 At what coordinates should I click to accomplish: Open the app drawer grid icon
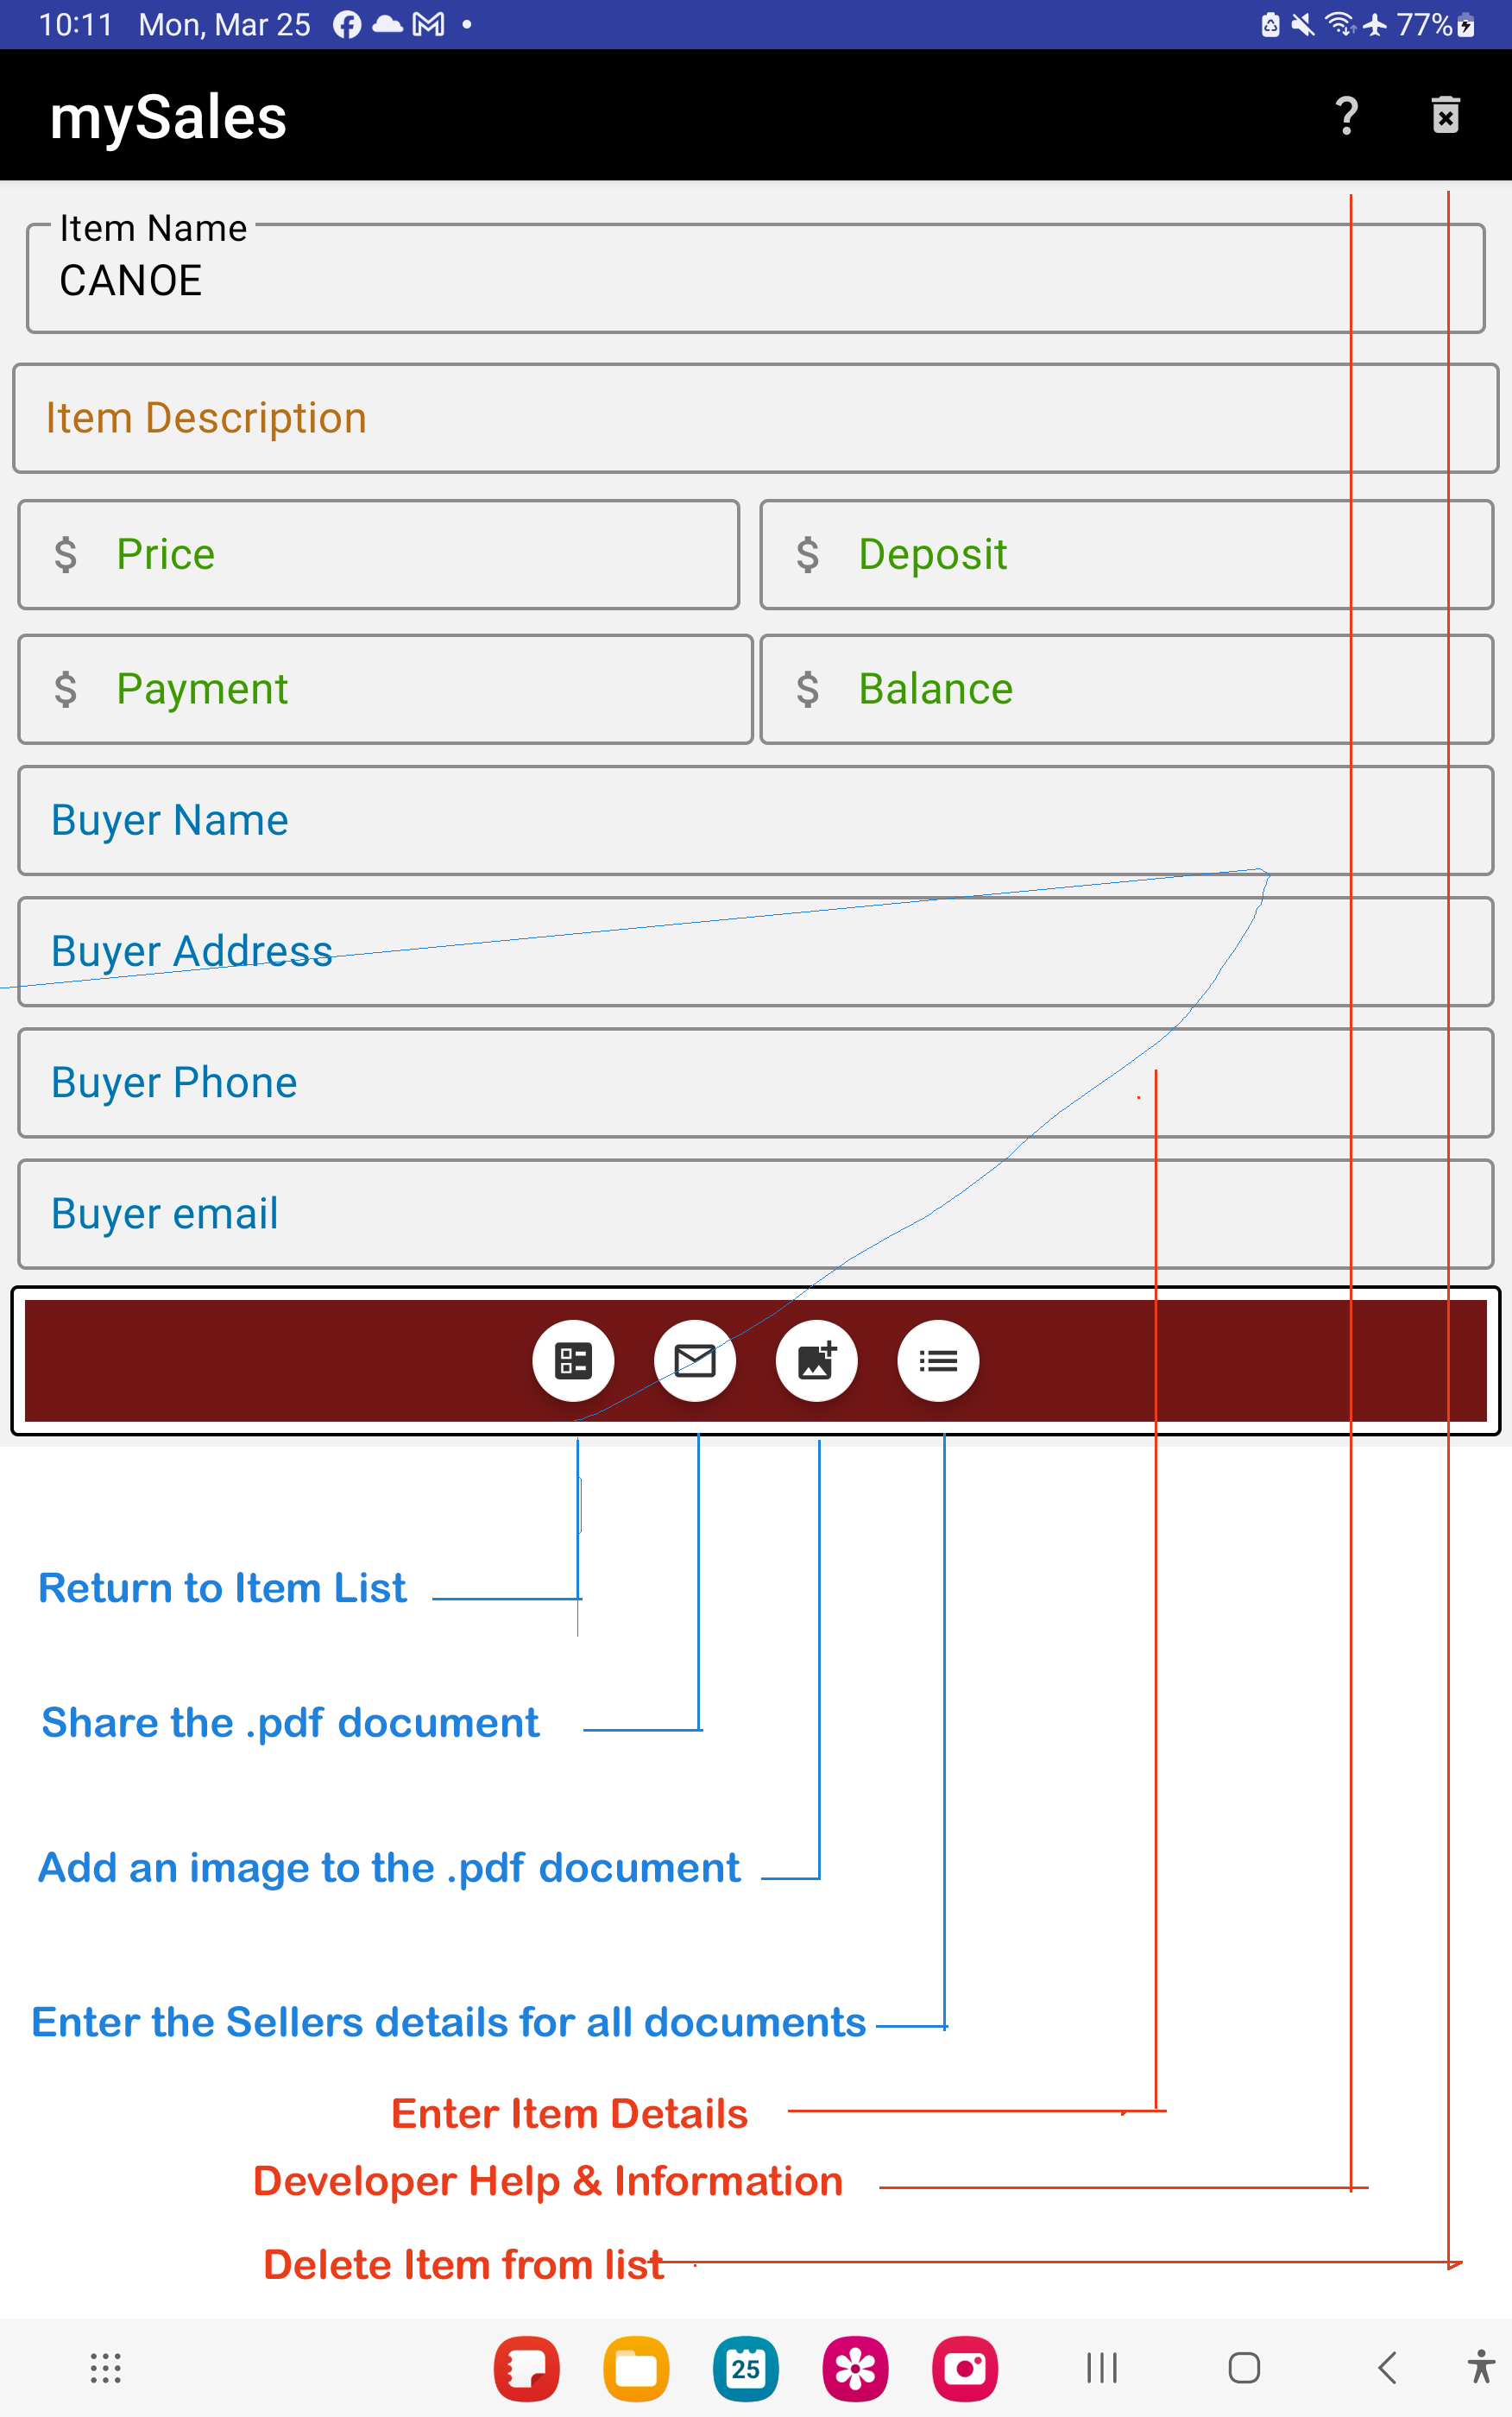pos(105,2367)
